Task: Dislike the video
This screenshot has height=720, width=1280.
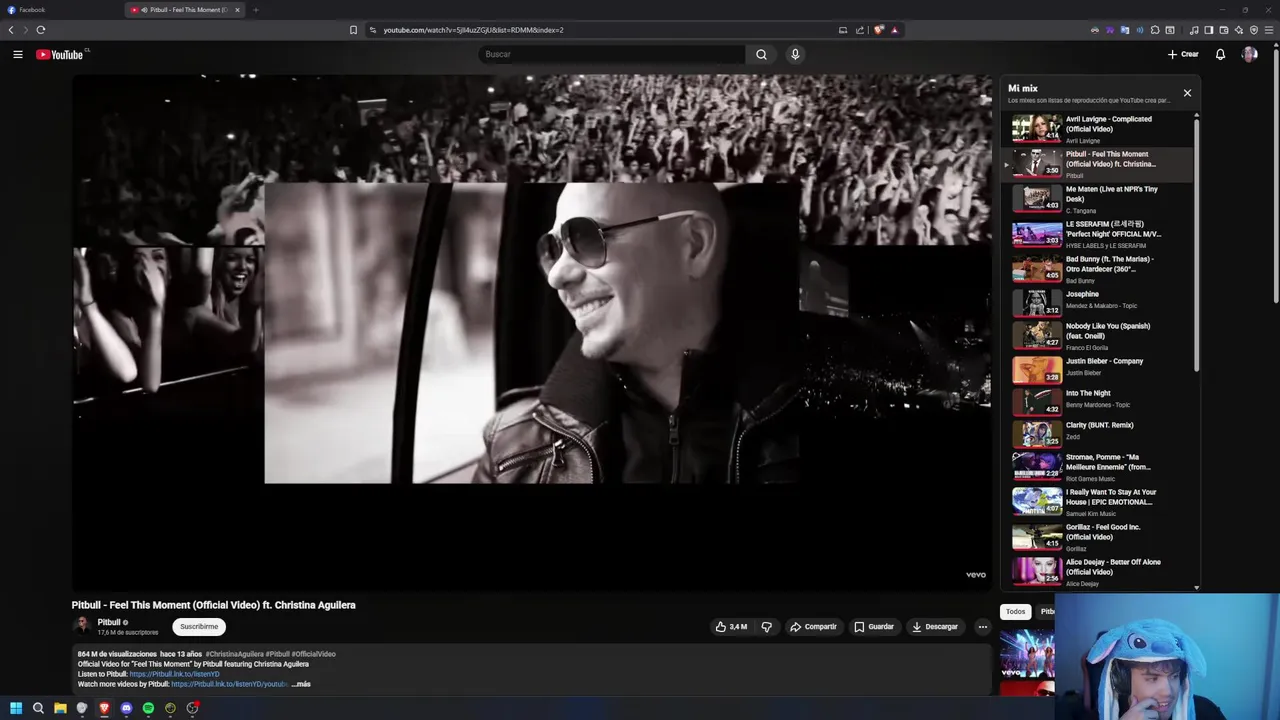Action: click(767, 627)
